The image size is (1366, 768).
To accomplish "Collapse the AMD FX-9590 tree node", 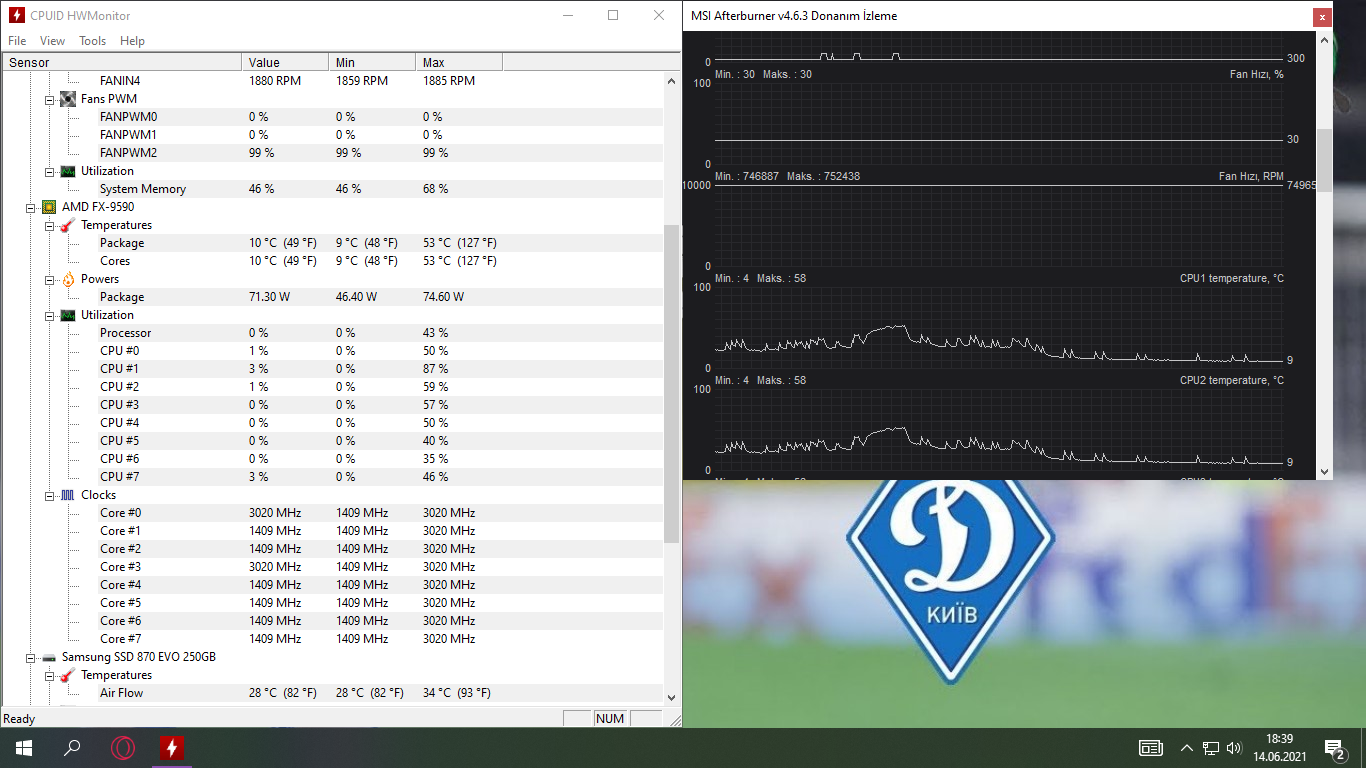I will 31,207.
